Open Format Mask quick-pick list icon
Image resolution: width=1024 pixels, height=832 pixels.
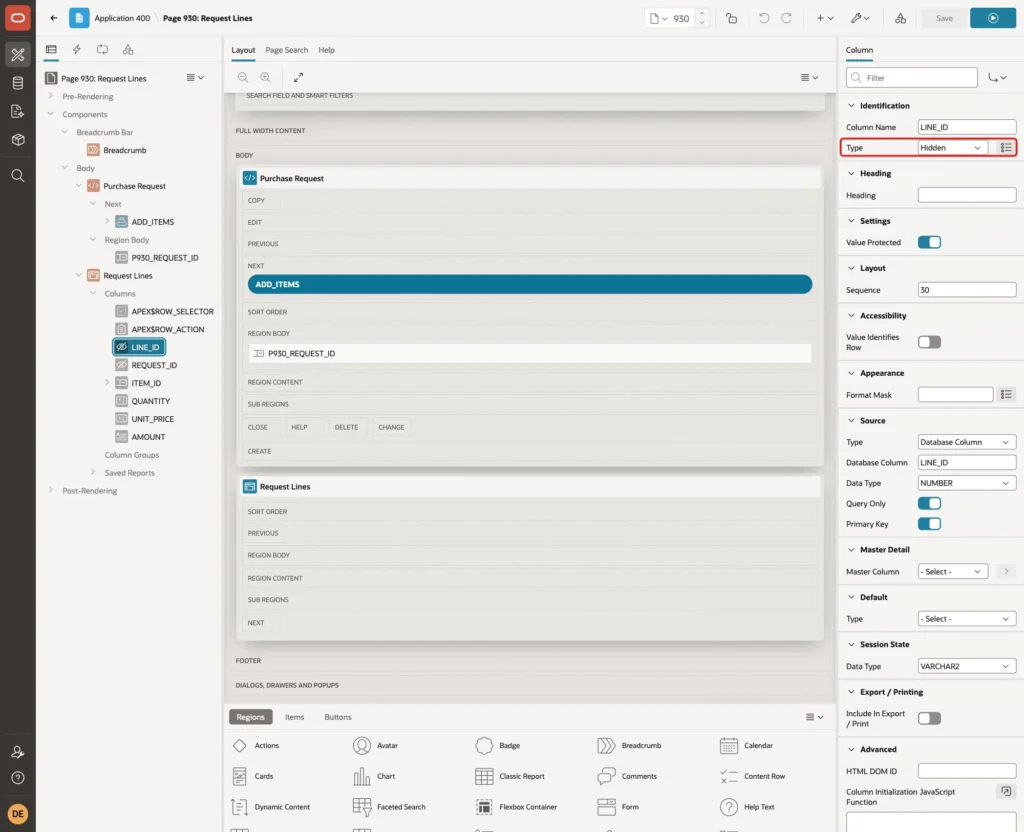point(1006,394)
